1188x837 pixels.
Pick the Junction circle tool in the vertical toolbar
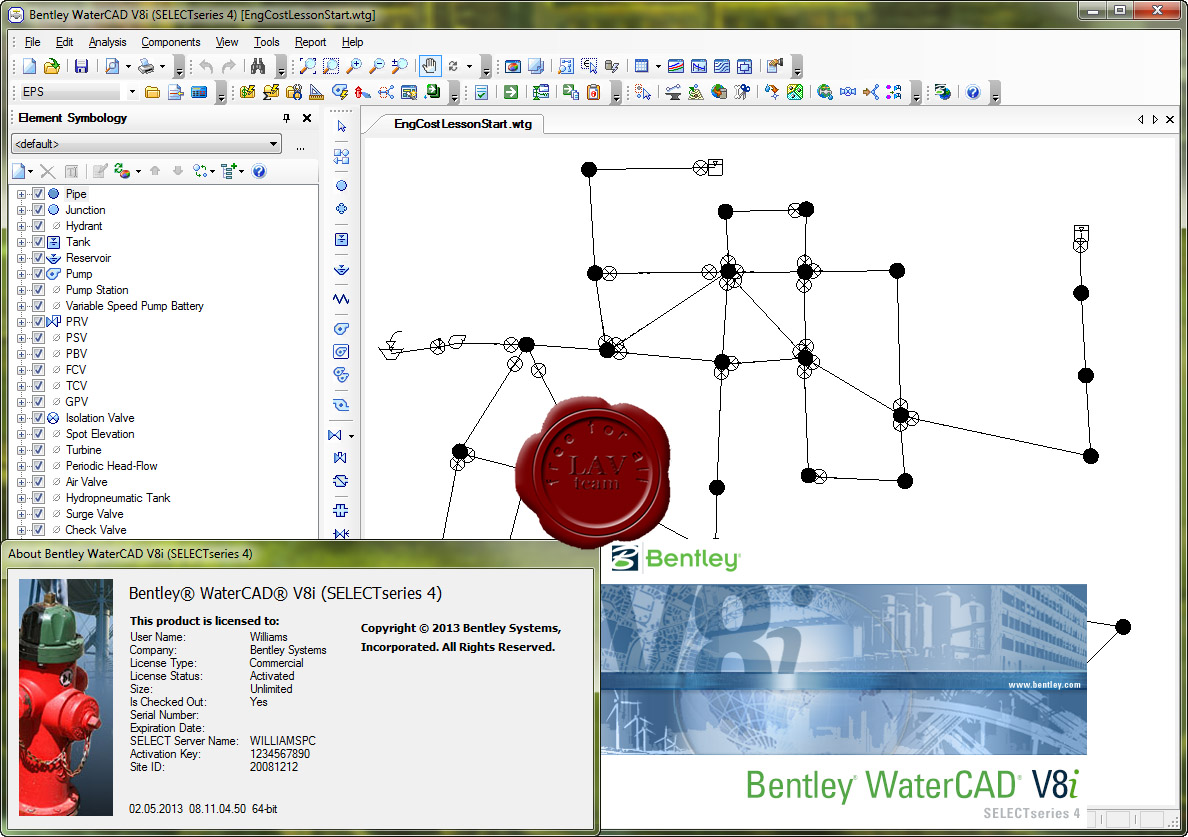[342, 186]
